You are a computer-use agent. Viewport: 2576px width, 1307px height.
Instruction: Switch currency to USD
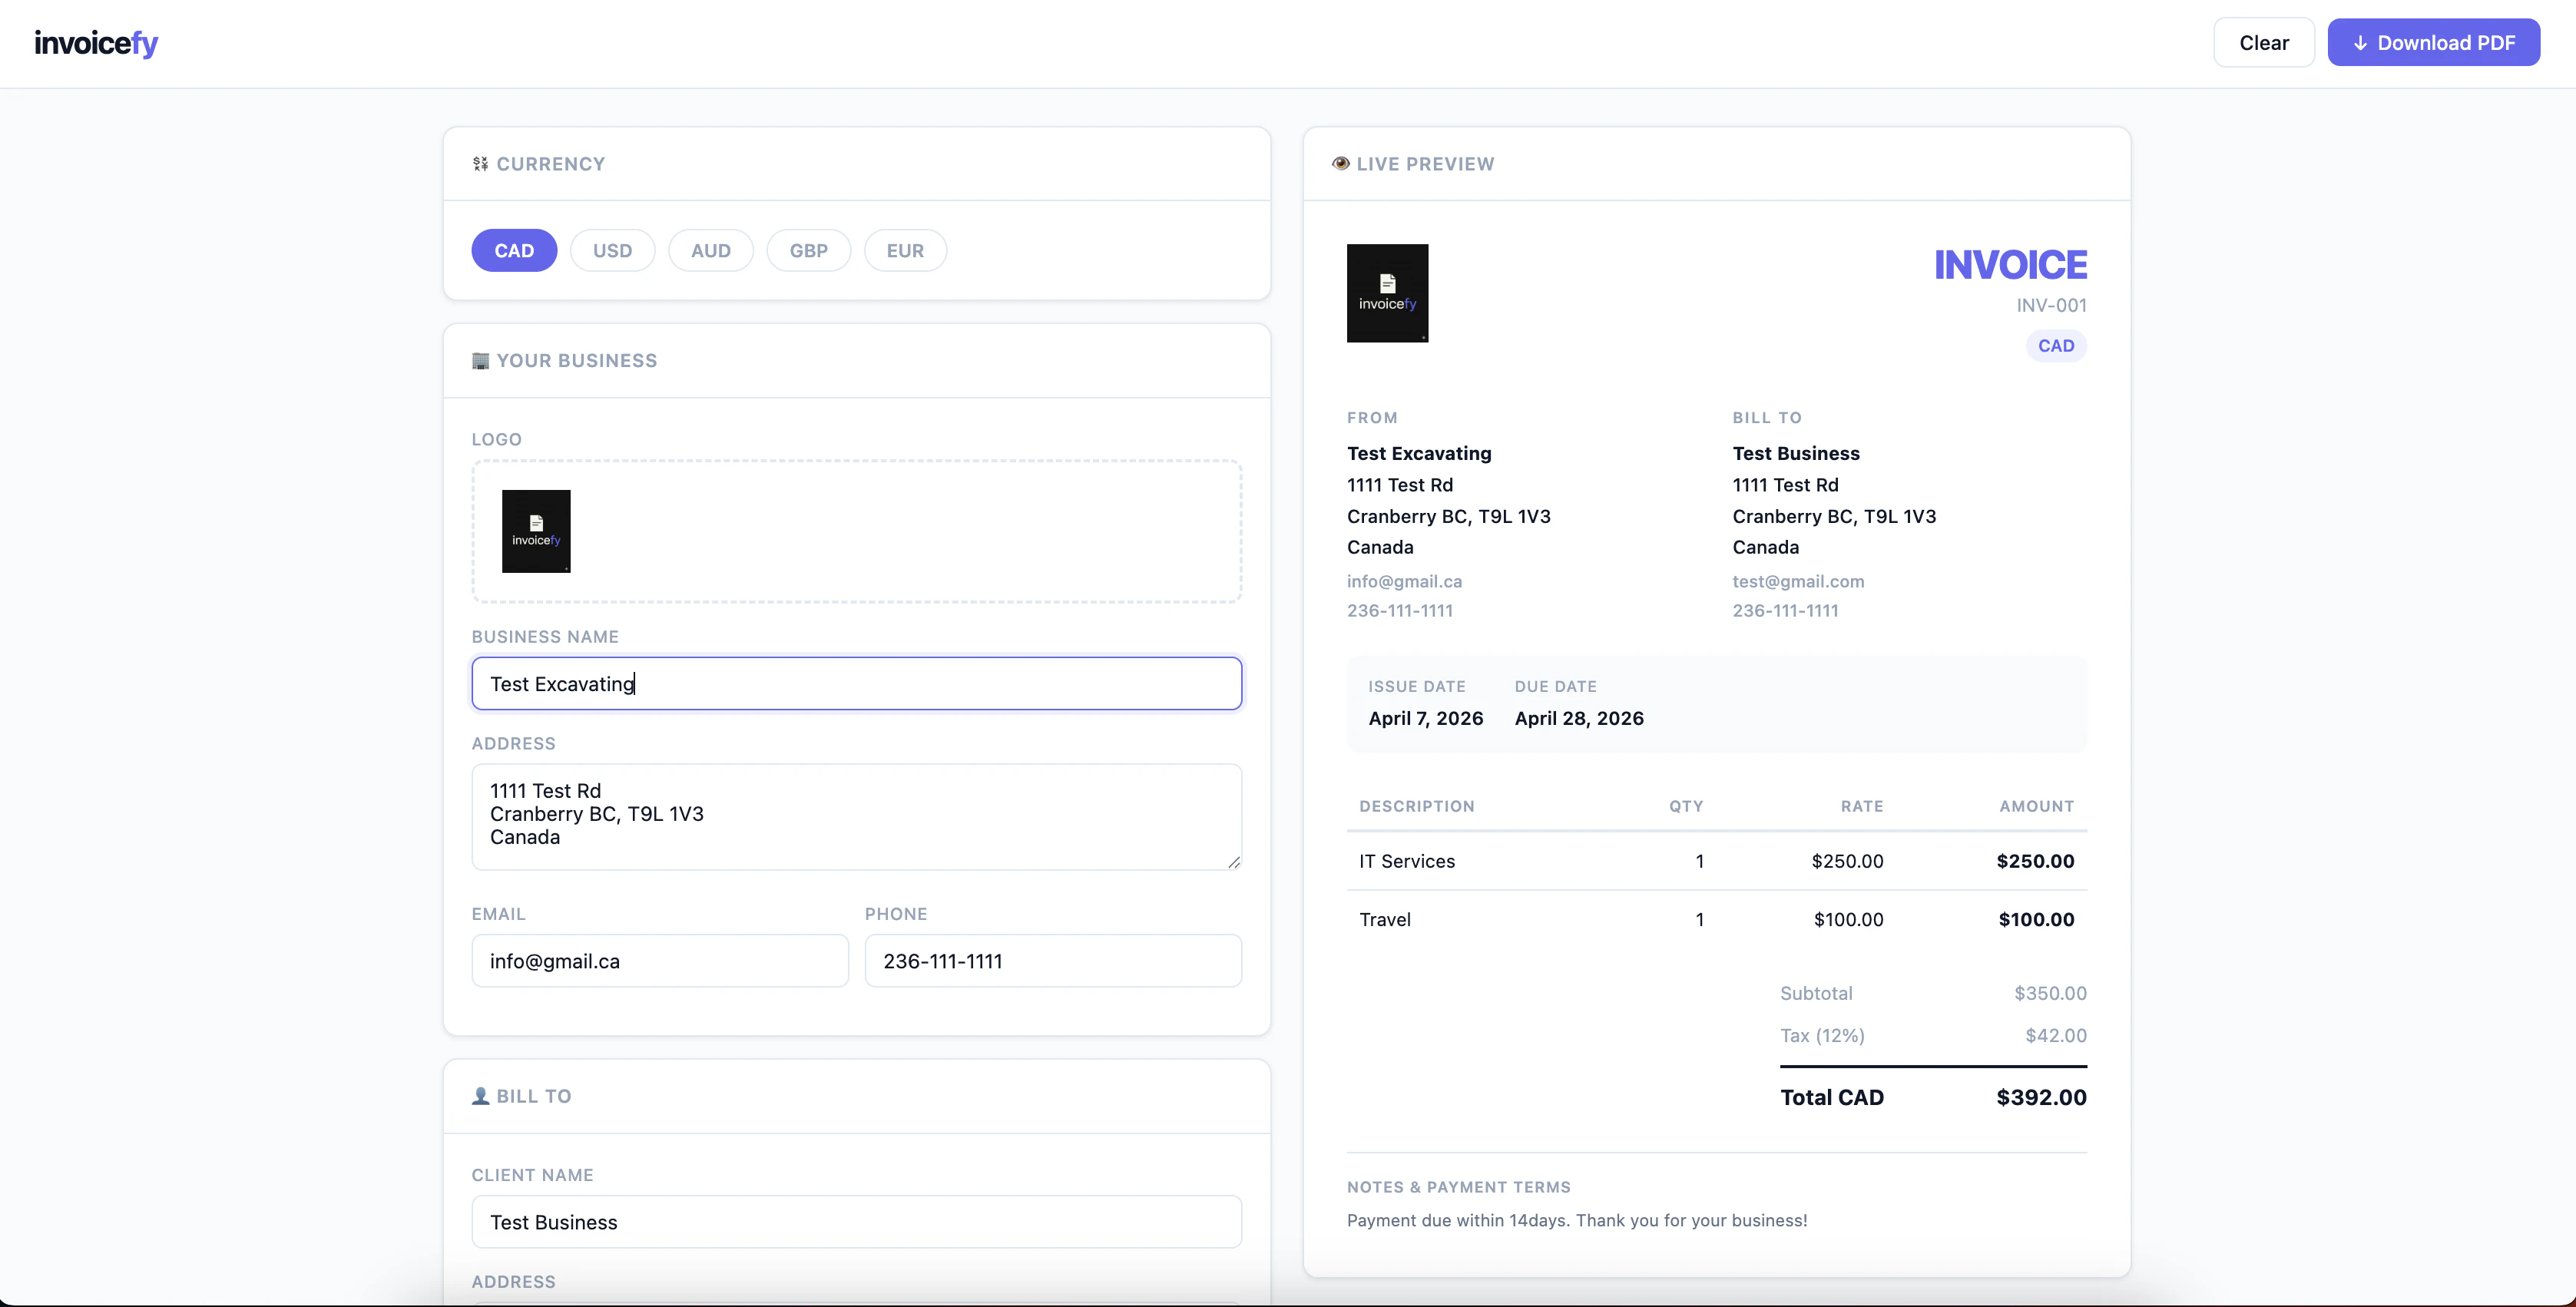pos(612,251)
